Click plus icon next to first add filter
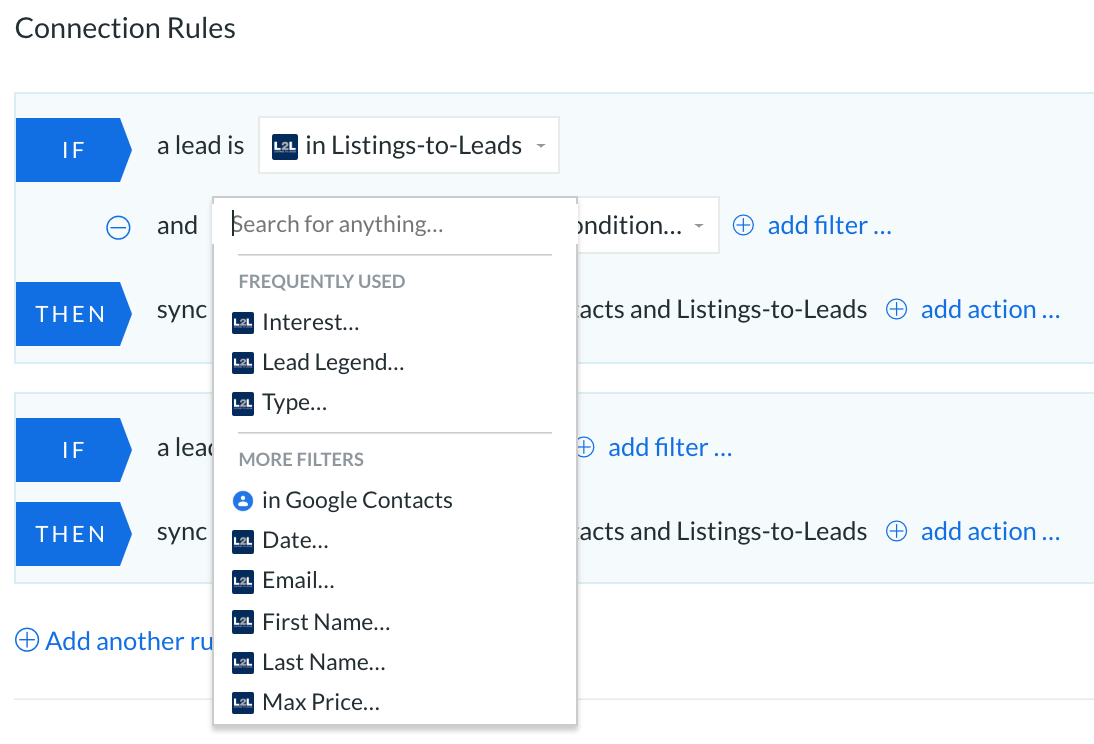Viewport: 1094px width, 744px height. click(x=743, y=225)
